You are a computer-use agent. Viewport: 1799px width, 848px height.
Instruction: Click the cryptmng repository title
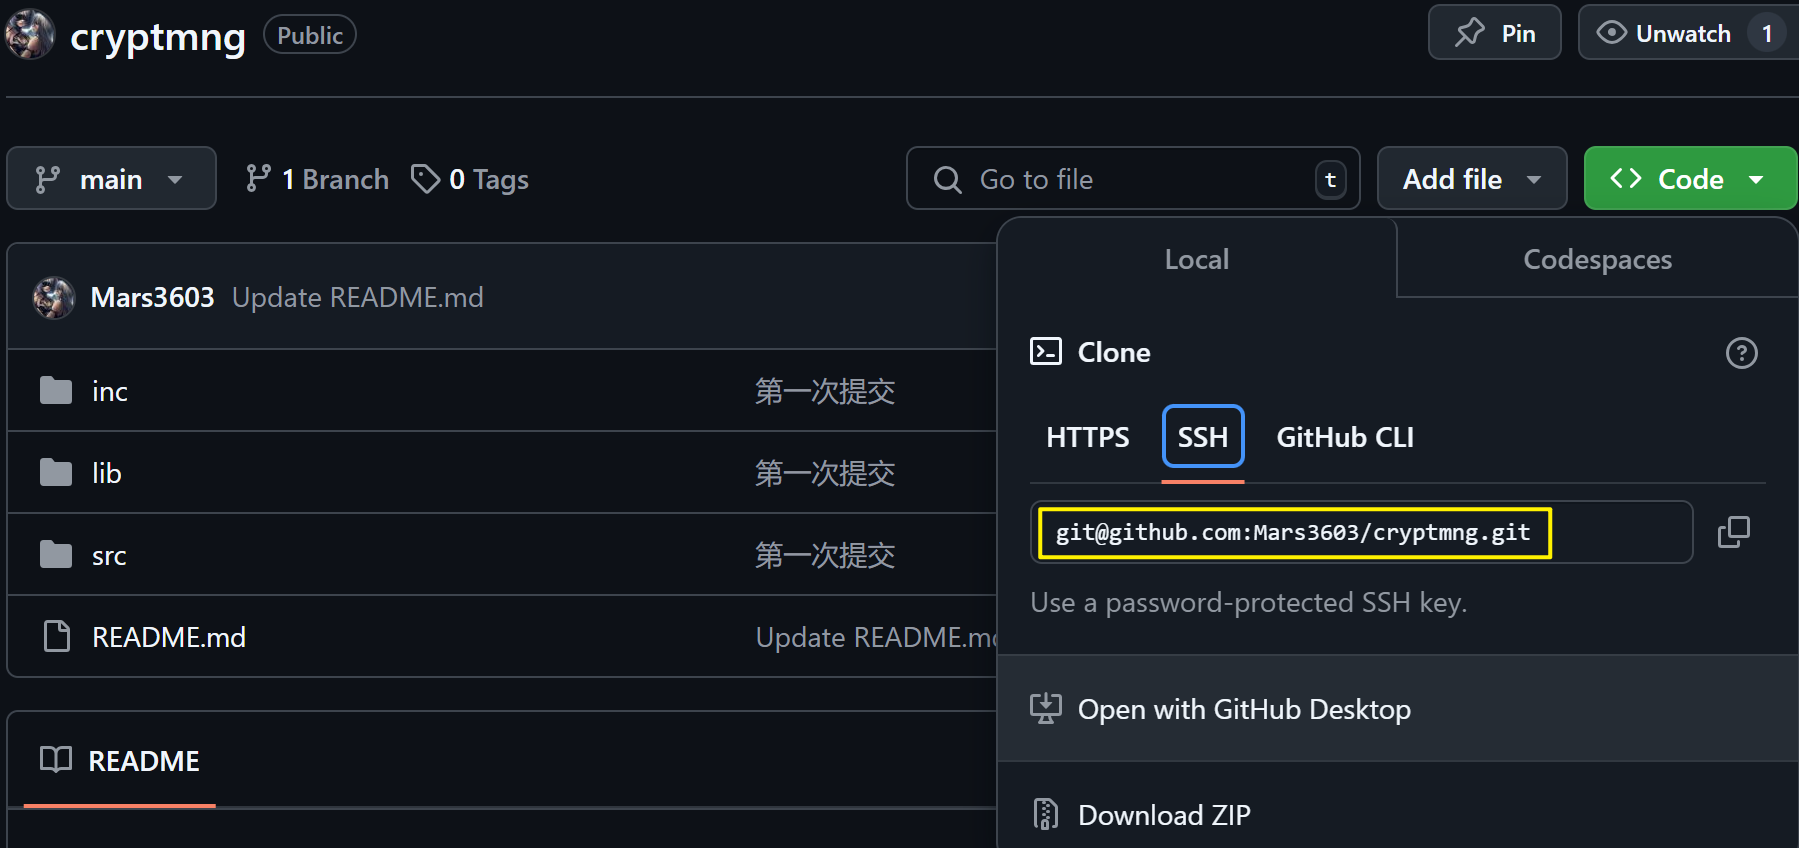point(158,37)
